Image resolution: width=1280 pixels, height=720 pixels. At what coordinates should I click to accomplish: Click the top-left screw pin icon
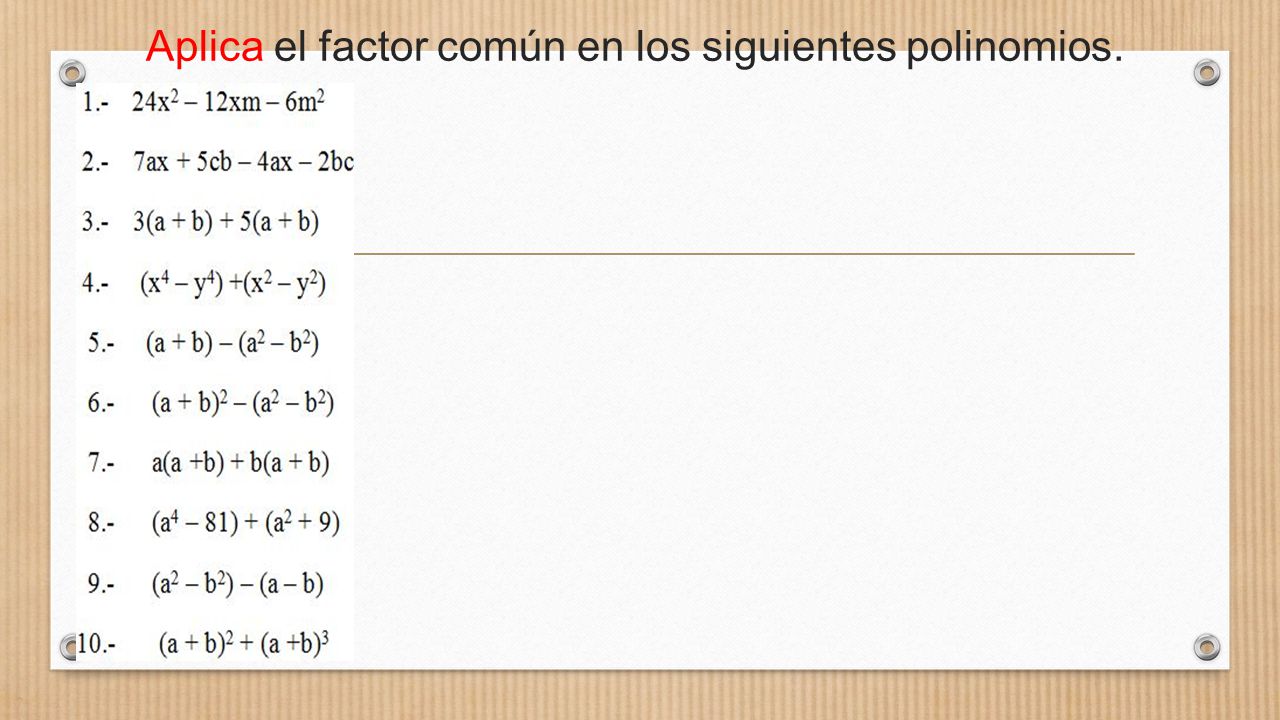tap(72, 72)
